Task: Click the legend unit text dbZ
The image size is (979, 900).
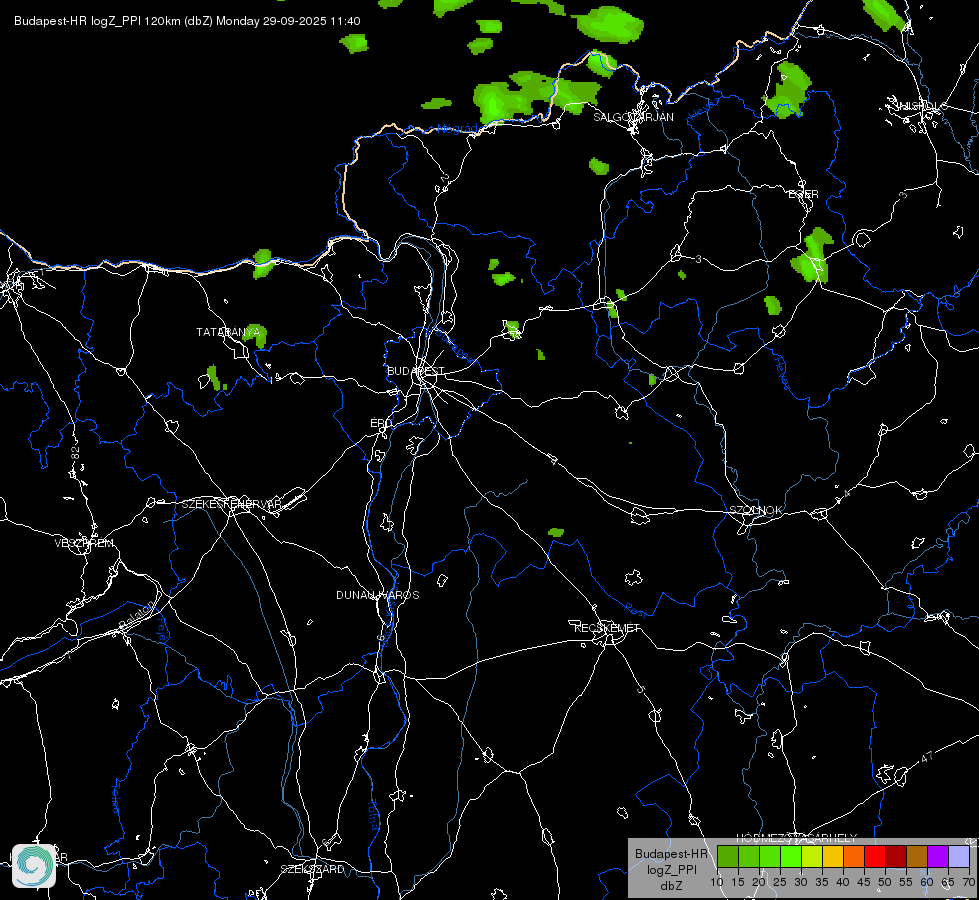Action: pos(671,886)
